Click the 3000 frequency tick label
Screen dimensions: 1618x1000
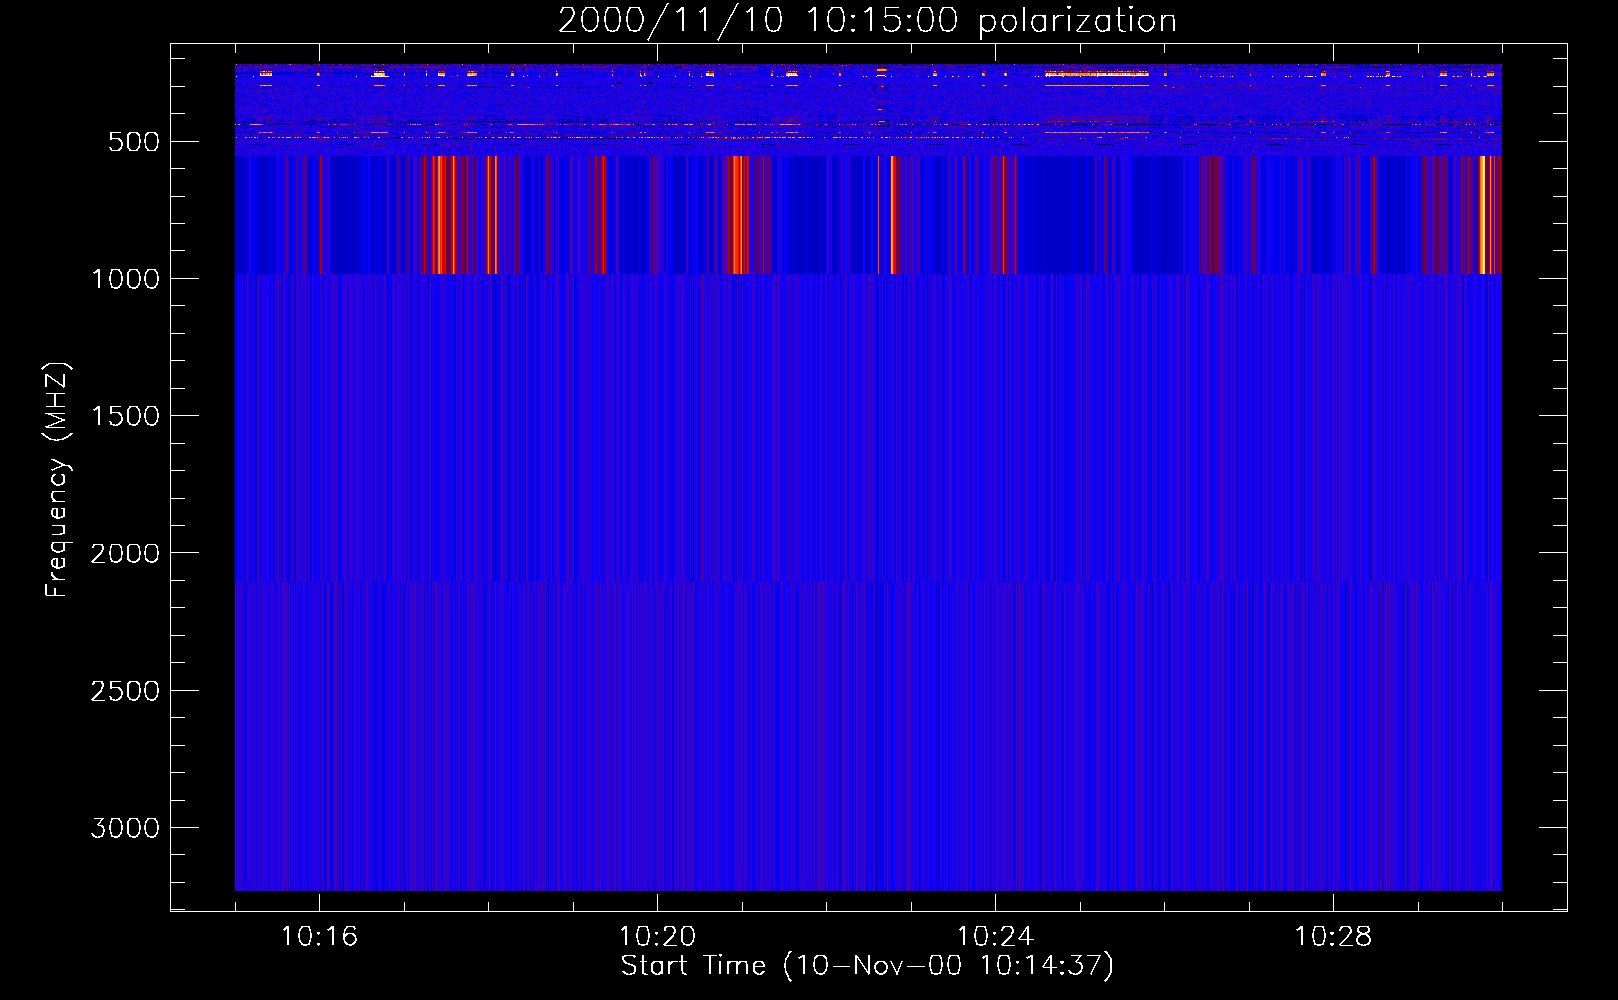(x=125, y=828)
